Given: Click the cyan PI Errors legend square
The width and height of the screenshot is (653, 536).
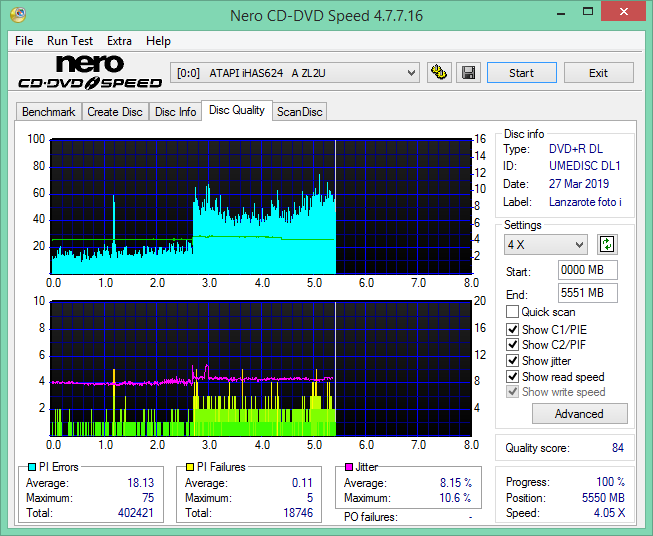Looking at the screenshot, I should click(32, 467).
